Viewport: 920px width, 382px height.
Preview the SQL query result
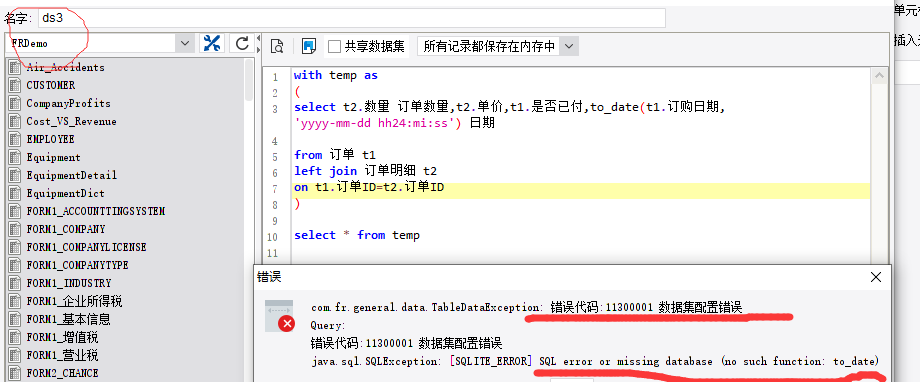click(x=278, y=46)
